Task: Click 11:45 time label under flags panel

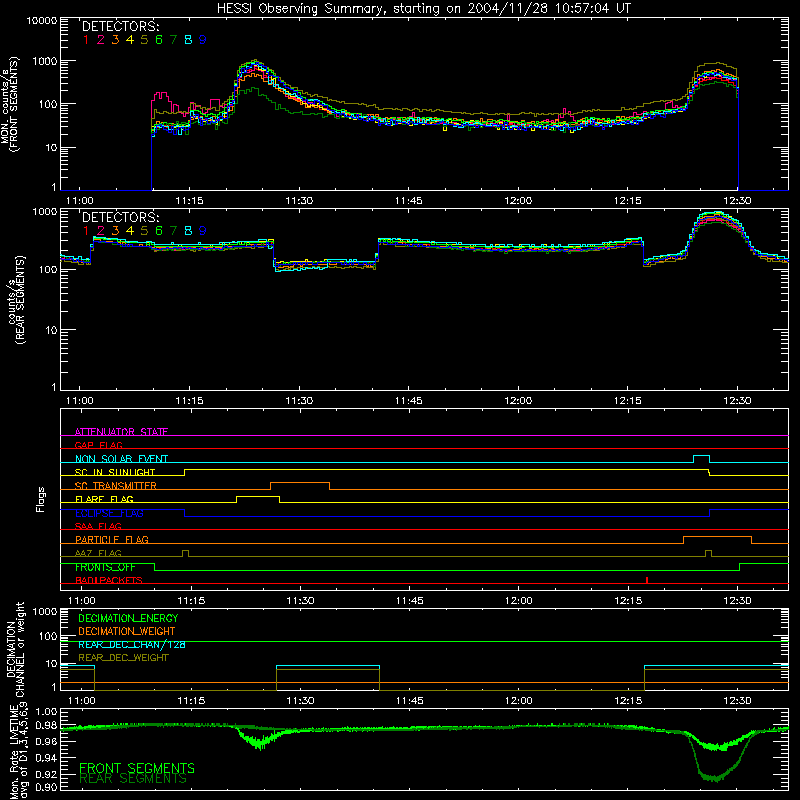Action: 410,601
